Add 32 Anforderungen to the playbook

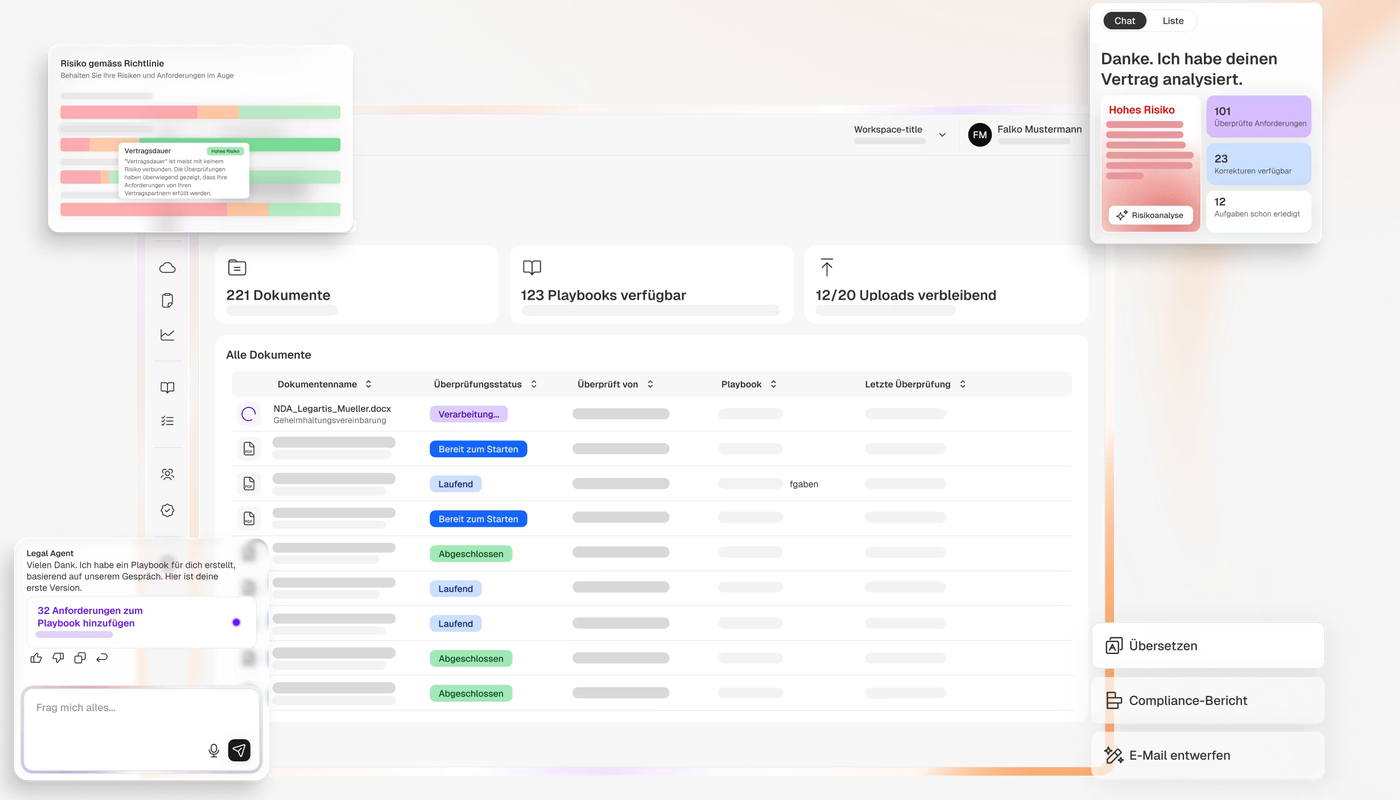141,622
